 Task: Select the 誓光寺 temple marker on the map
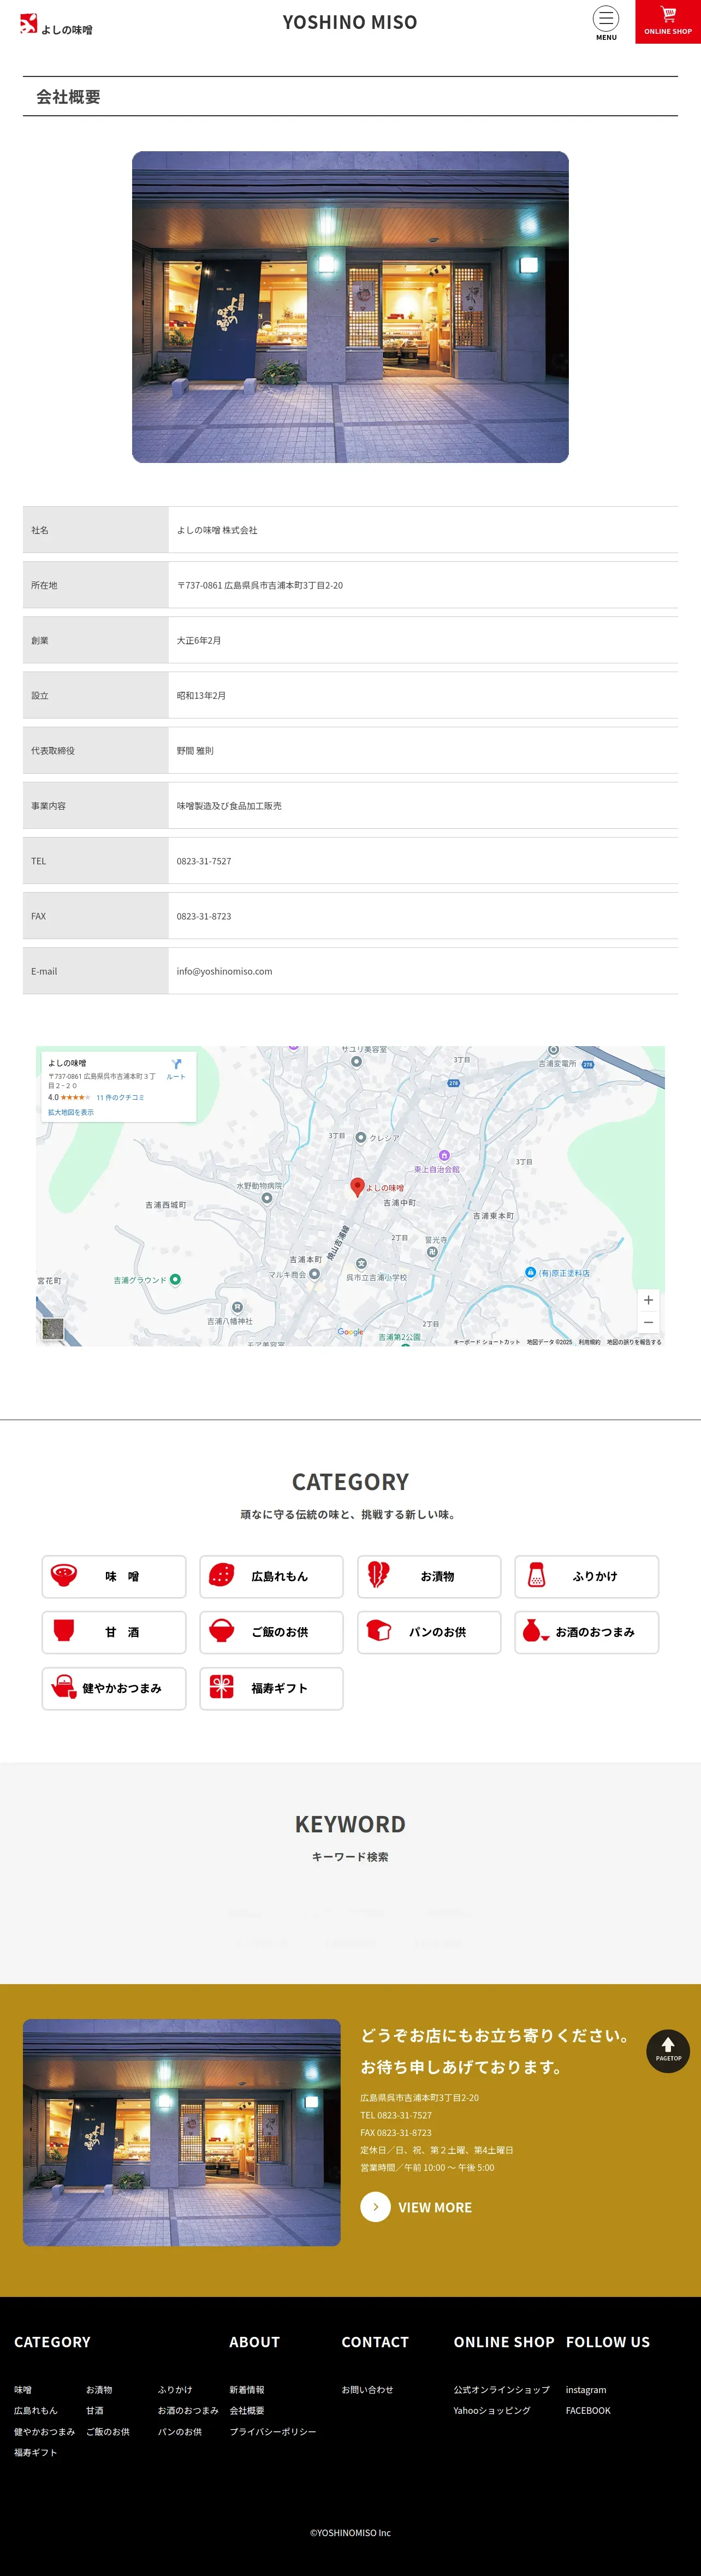pyautogui.click(x=432, y=1251)
